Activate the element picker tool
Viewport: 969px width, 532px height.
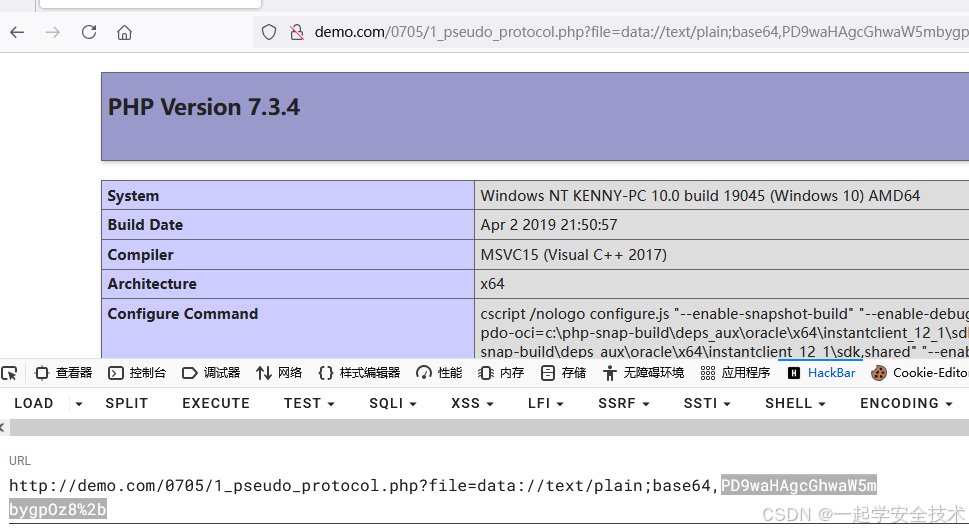[9, 373]
